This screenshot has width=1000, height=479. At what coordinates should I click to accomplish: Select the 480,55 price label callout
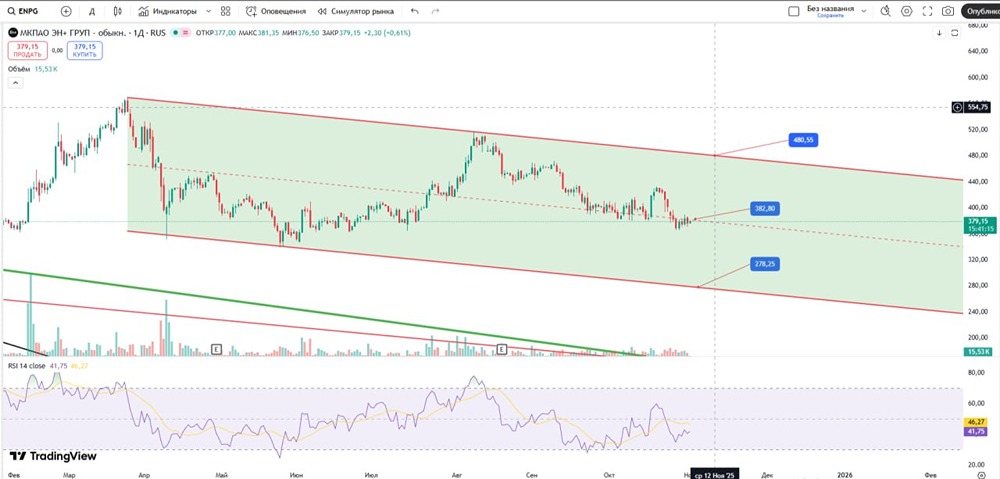803,140
